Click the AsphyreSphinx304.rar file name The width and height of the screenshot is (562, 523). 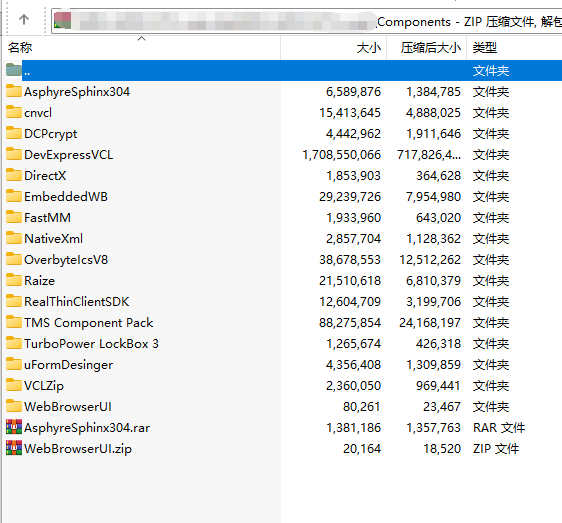tap(87, 428)
